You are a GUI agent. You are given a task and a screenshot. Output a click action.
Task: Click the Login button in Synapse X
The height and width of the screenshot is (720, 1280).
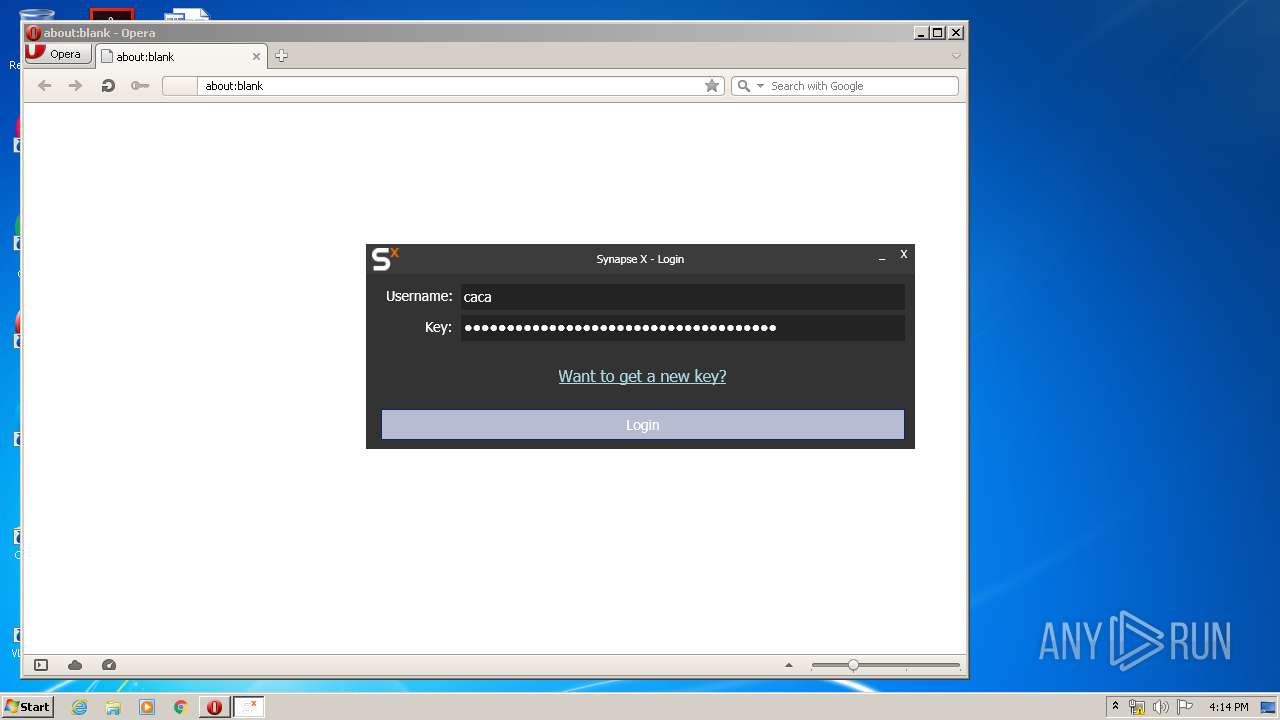642,425
